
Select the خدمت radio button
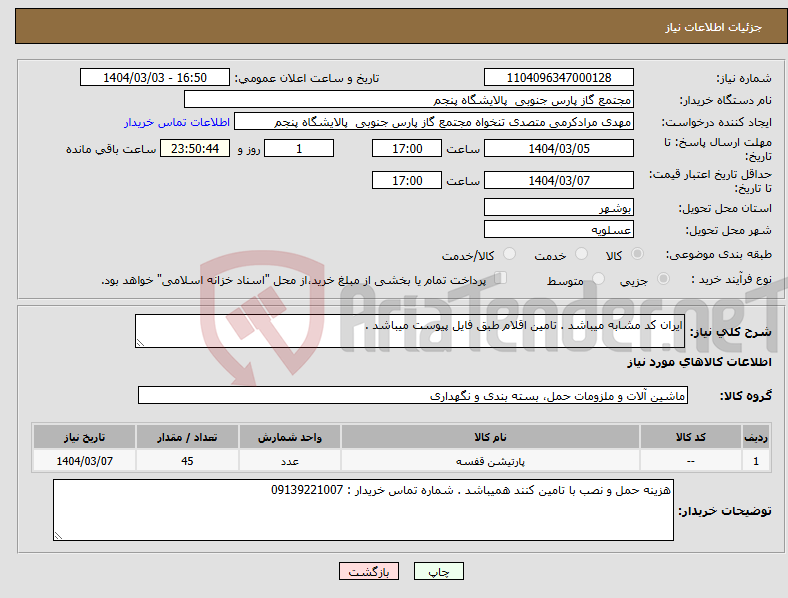581,254
